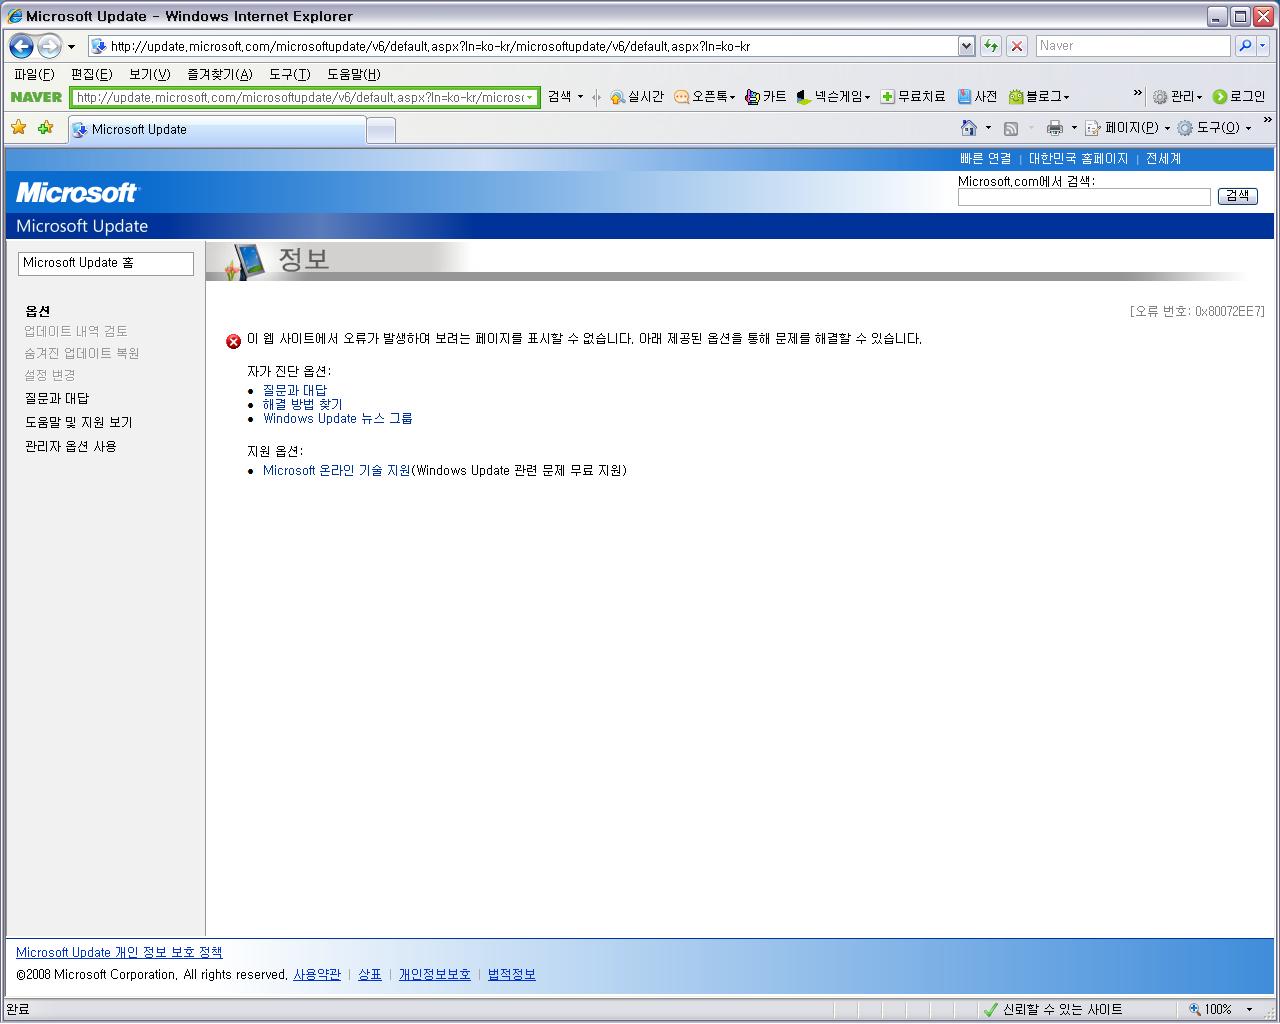Click the 검색 button next to Microsoft.com search
1280x1024 pixels.
pyautogui.click(x=1237, y=196)
